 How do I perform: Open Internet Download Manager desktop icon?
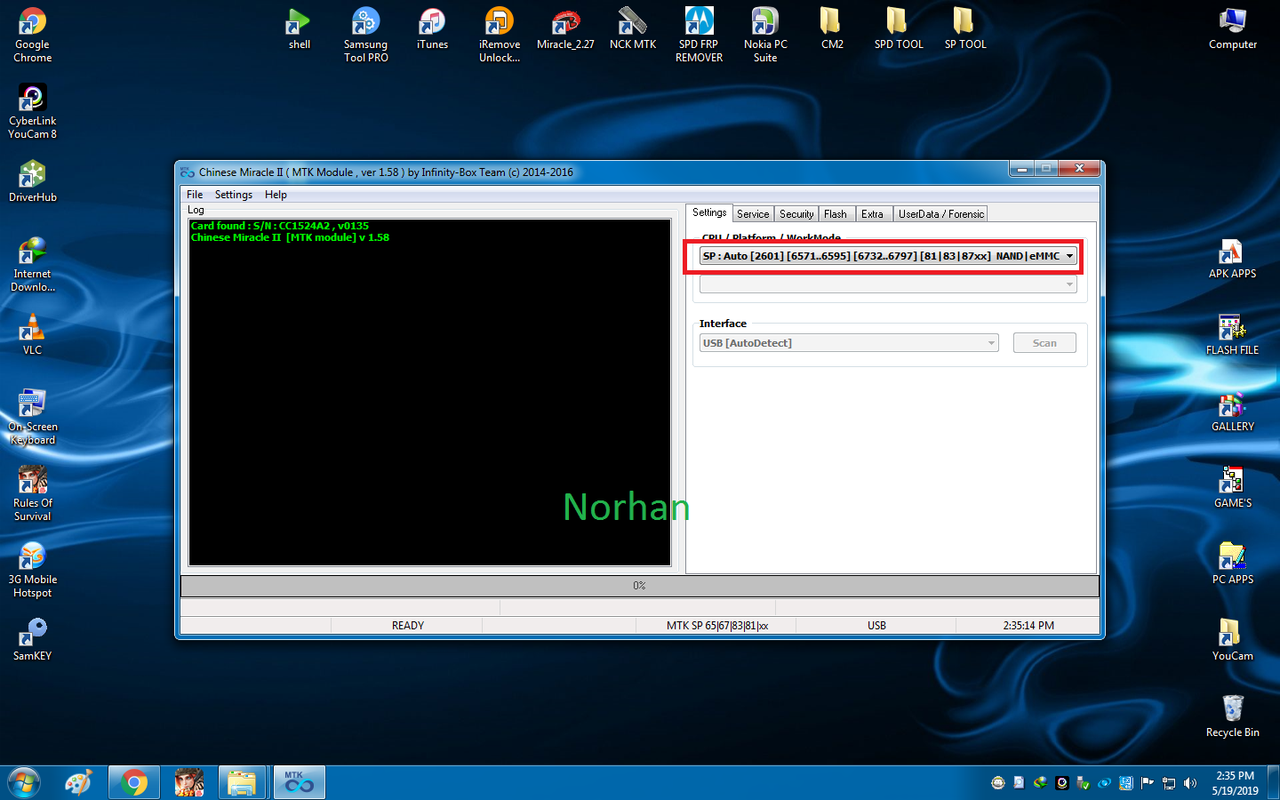(x=32, y=264)
